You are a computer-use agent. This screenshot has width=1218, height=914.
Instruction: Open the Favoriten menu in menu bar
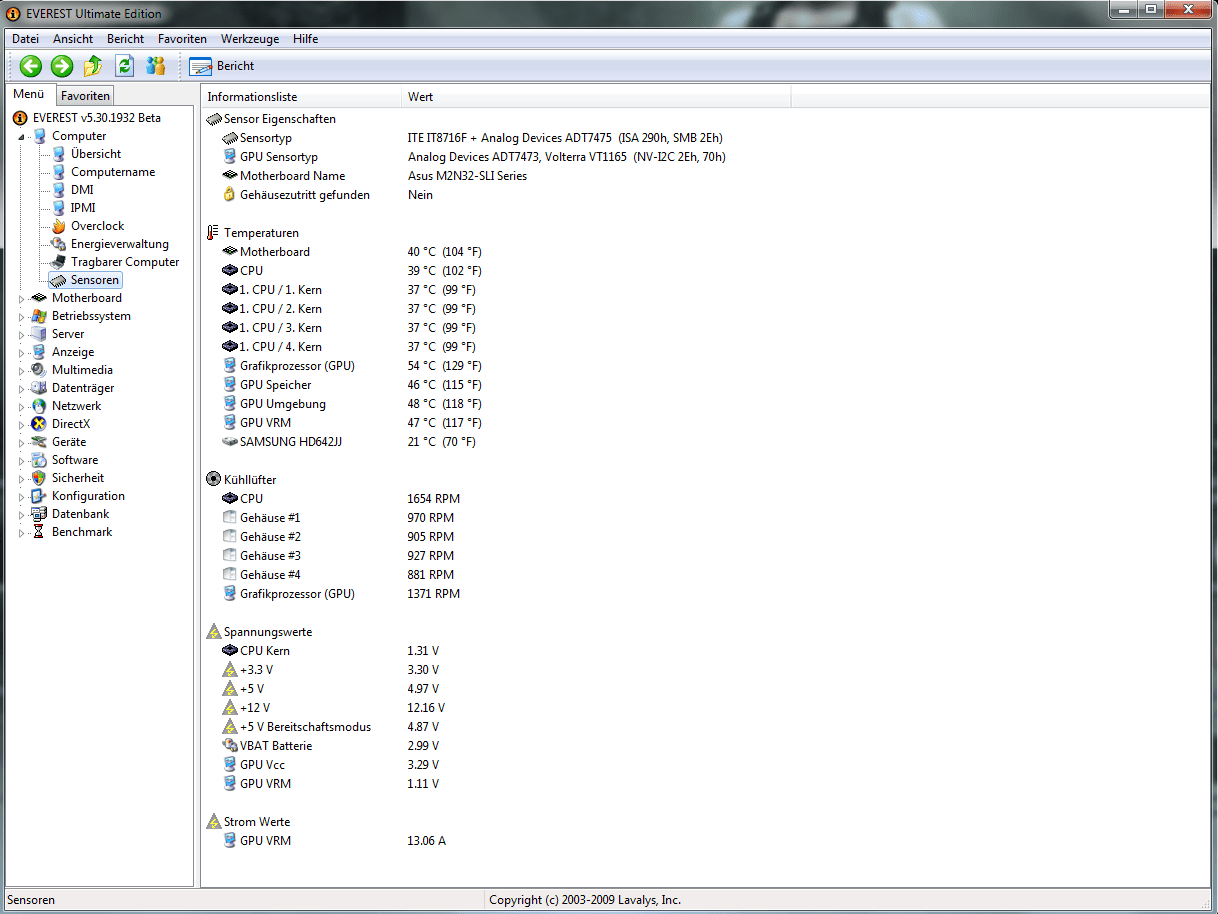[182, 39]
